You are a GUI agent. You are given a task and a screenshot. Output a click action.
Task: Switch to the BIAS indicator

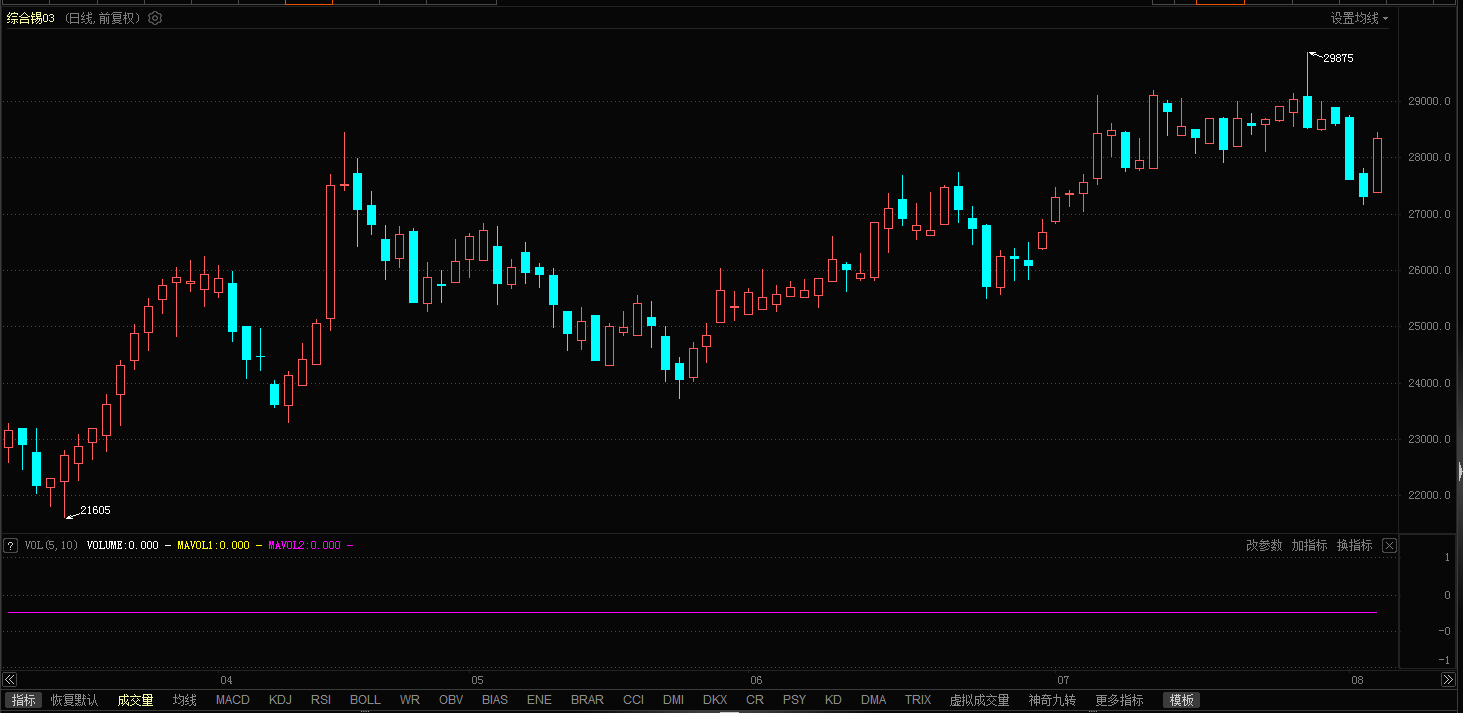[x=495, y=700]
